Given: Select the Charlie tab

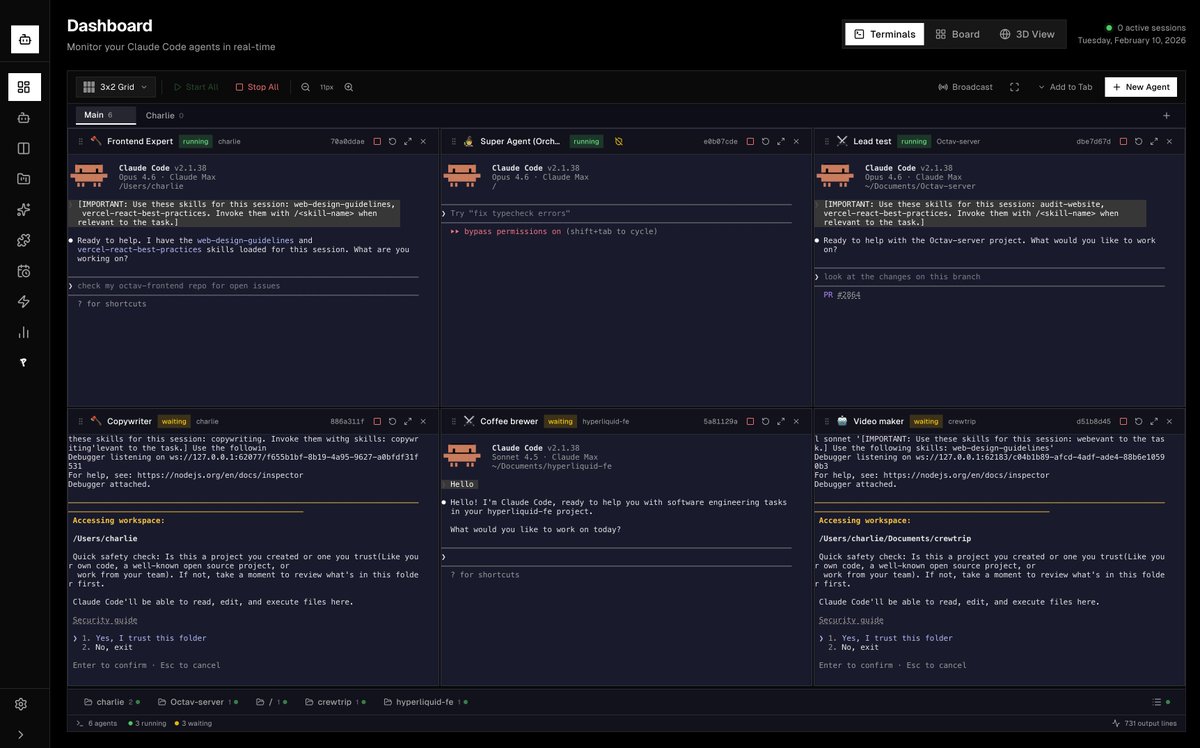Looking at the screenshot, I should pyautogui.click(x=164, y=115).
